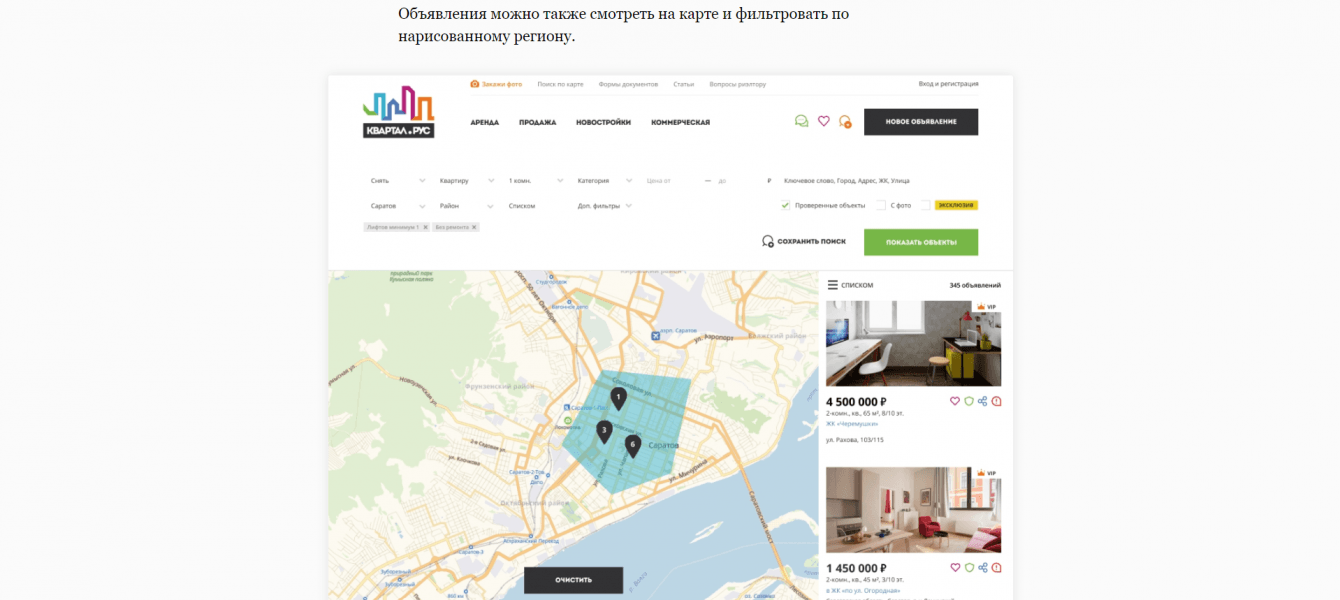The image size is (1340, 600).
Task: Click map pin marker number 1
Action: [618, 399]
